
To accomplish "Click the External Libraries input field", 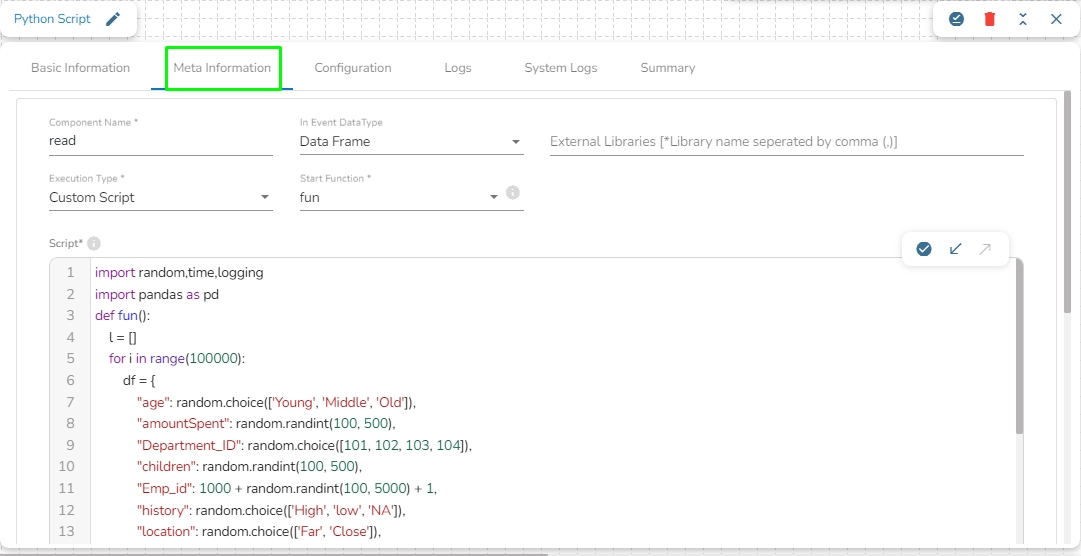I will click(786, 142).
